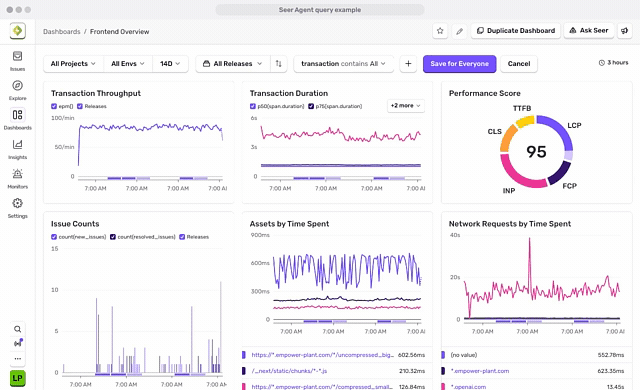Click the 602.56ms asset value

(411, 355)
